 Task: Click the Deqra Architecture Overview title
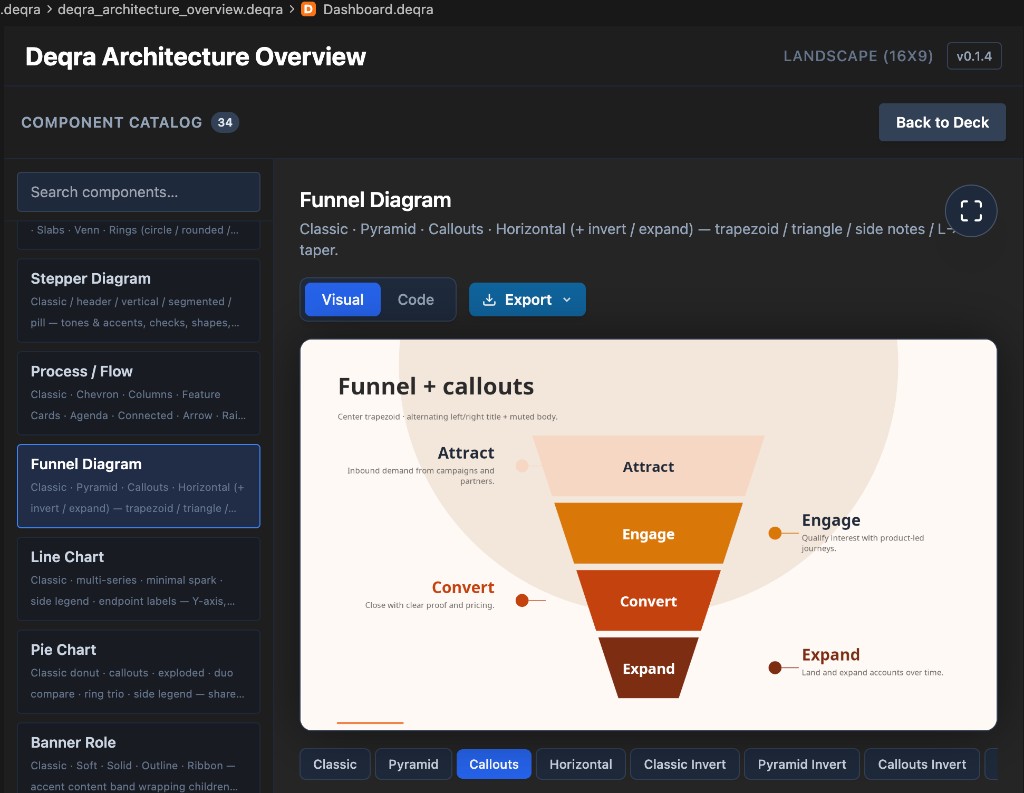click(x=195, y=57)
